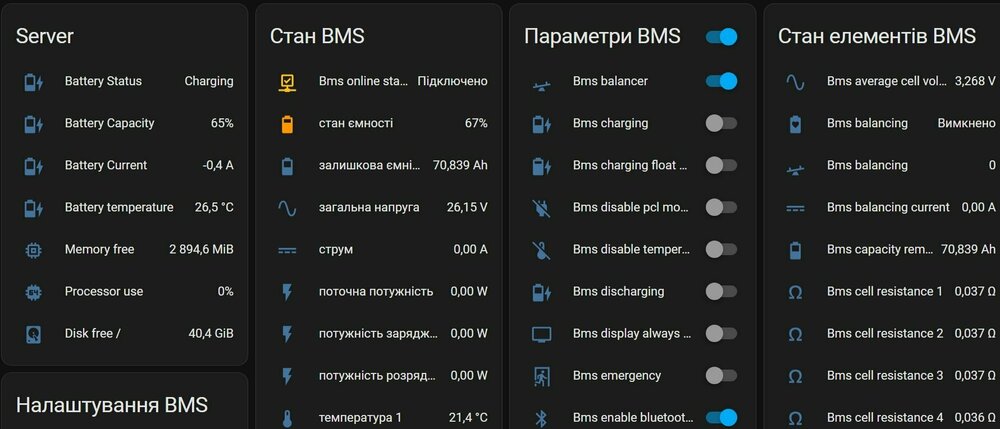Click the orange battery capacity icon
This screenshot has height=429, width=1000.
tap(287, 124)
